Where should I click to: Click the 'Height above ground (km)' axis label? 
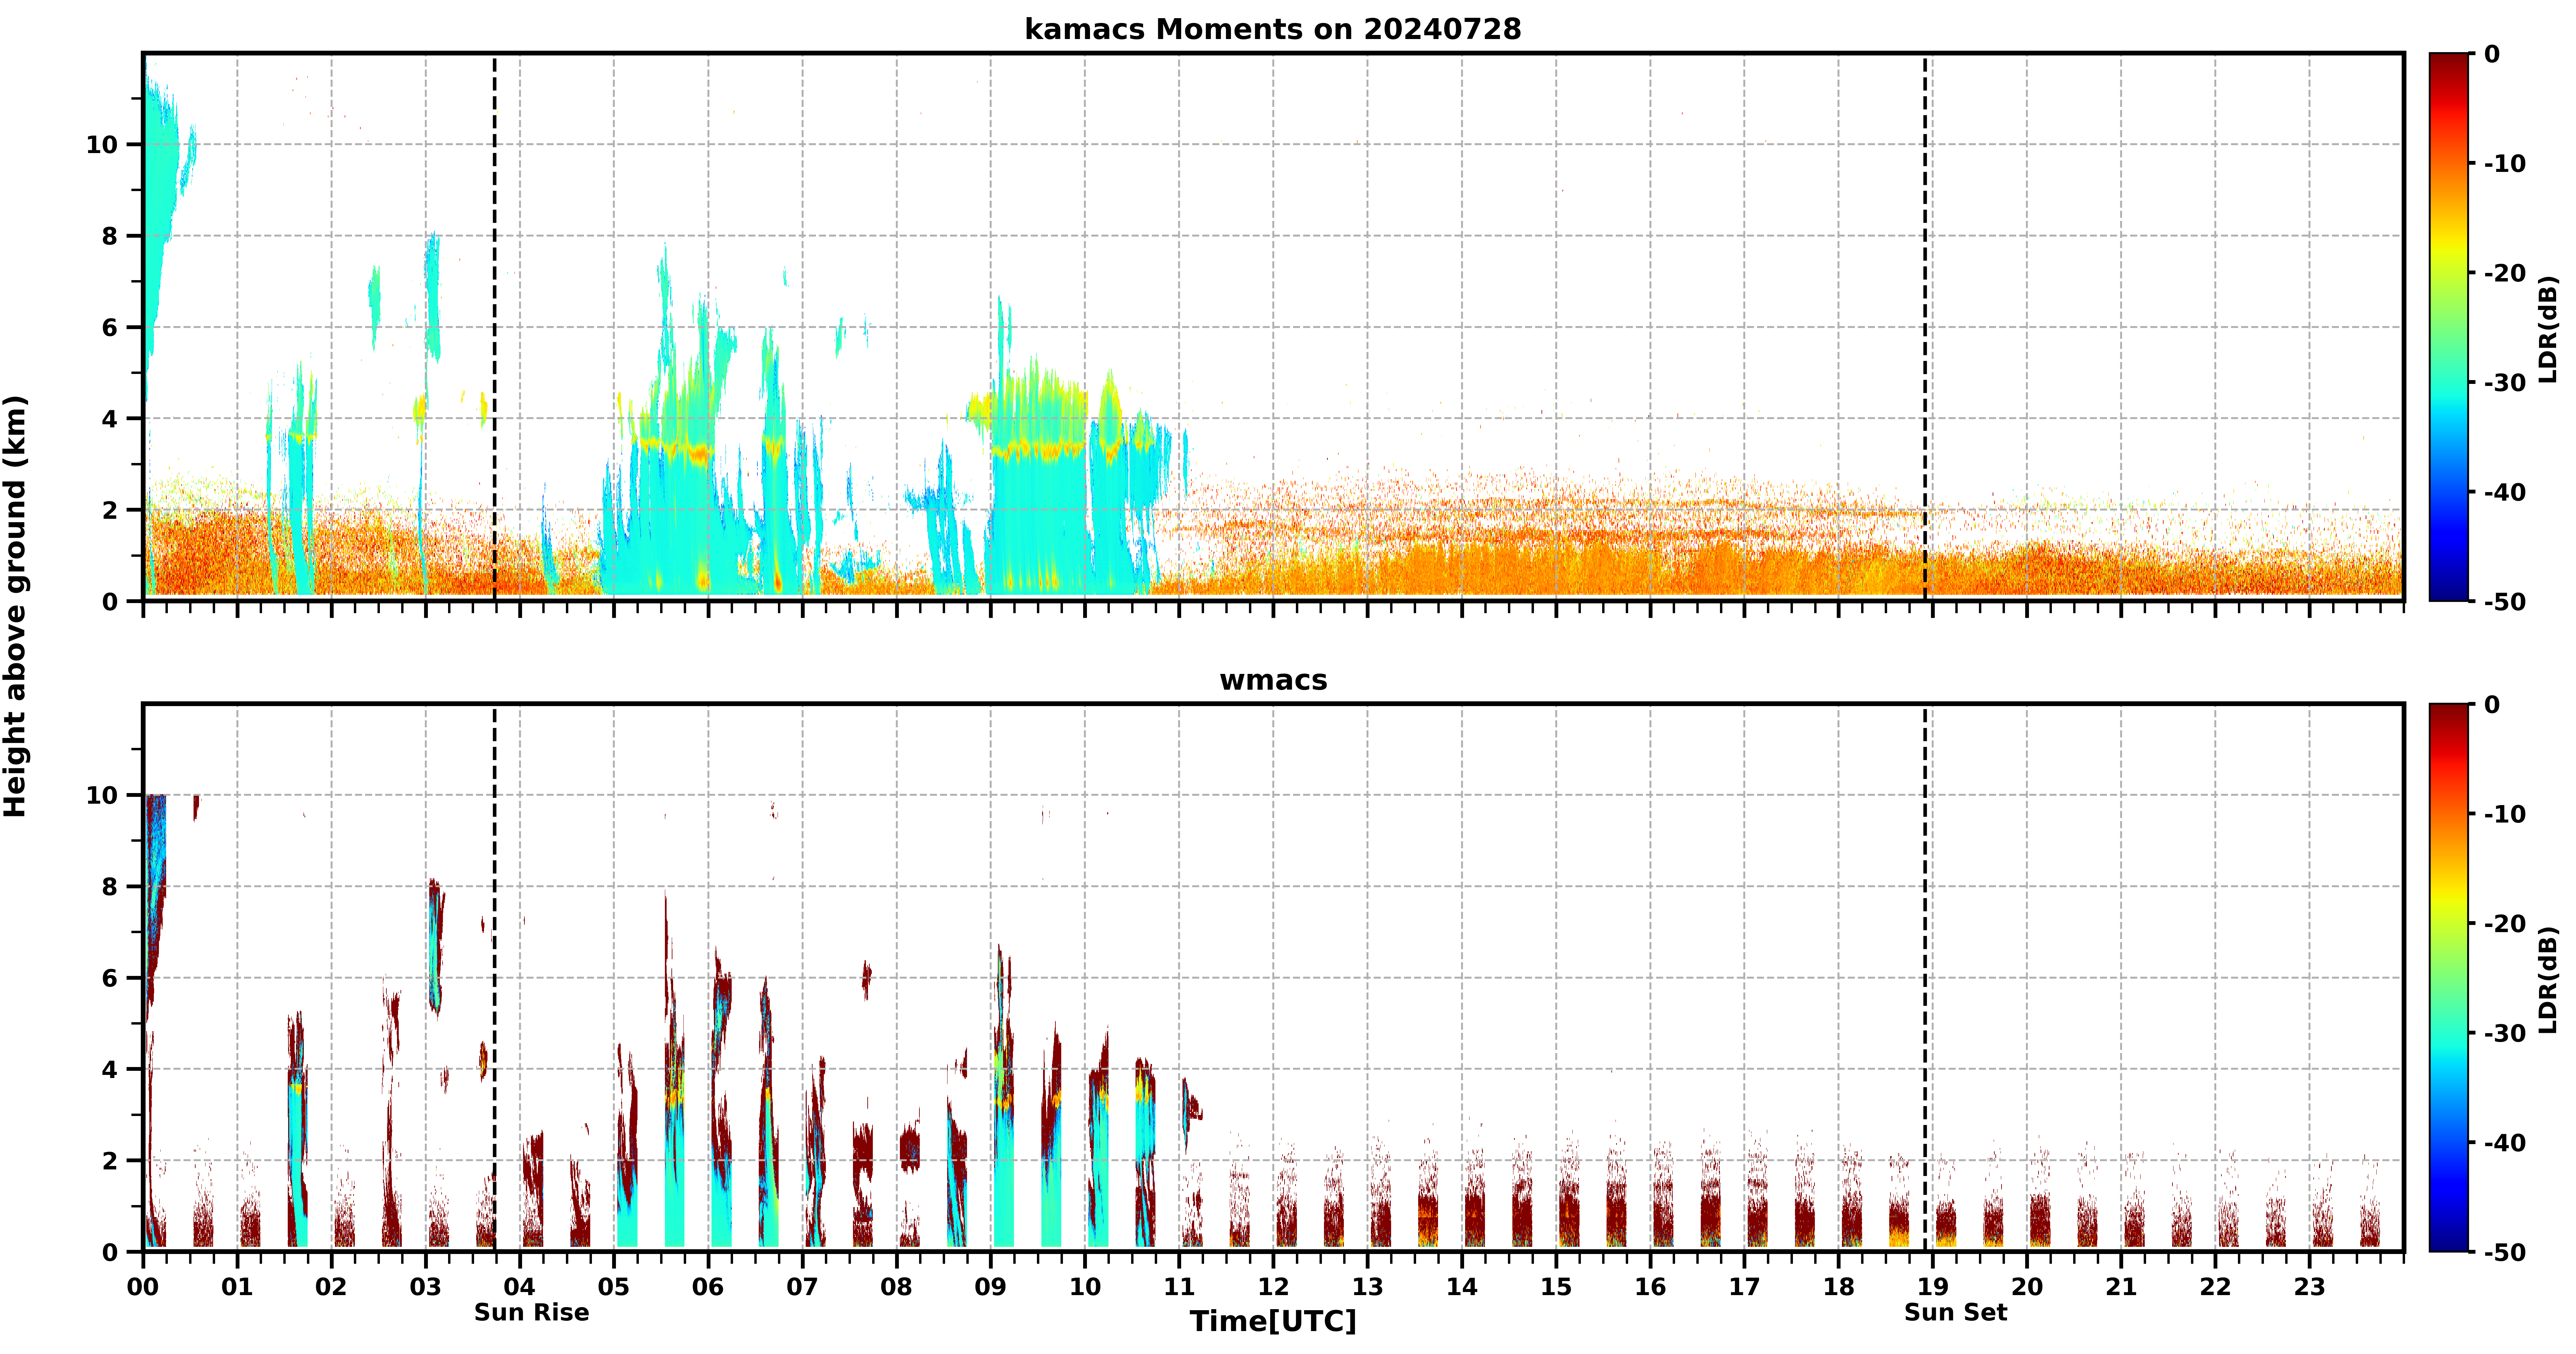(15, 606)
